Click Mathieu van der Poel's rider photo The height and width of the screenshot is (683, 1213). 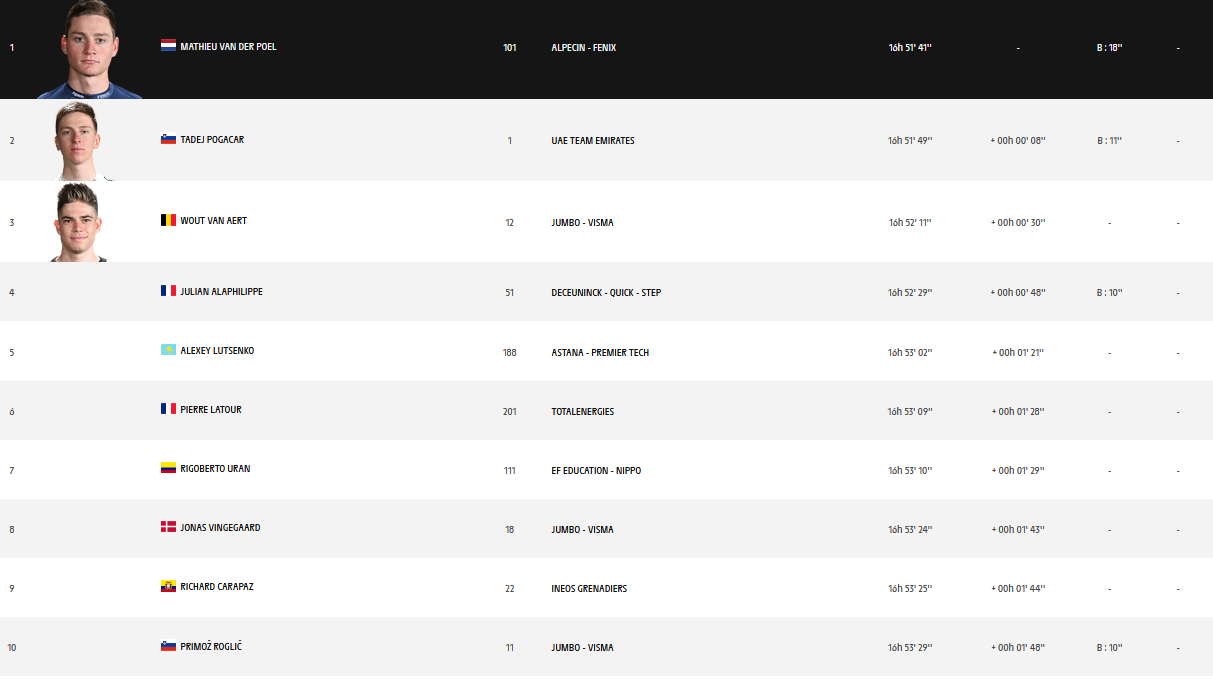click(89, 50)
